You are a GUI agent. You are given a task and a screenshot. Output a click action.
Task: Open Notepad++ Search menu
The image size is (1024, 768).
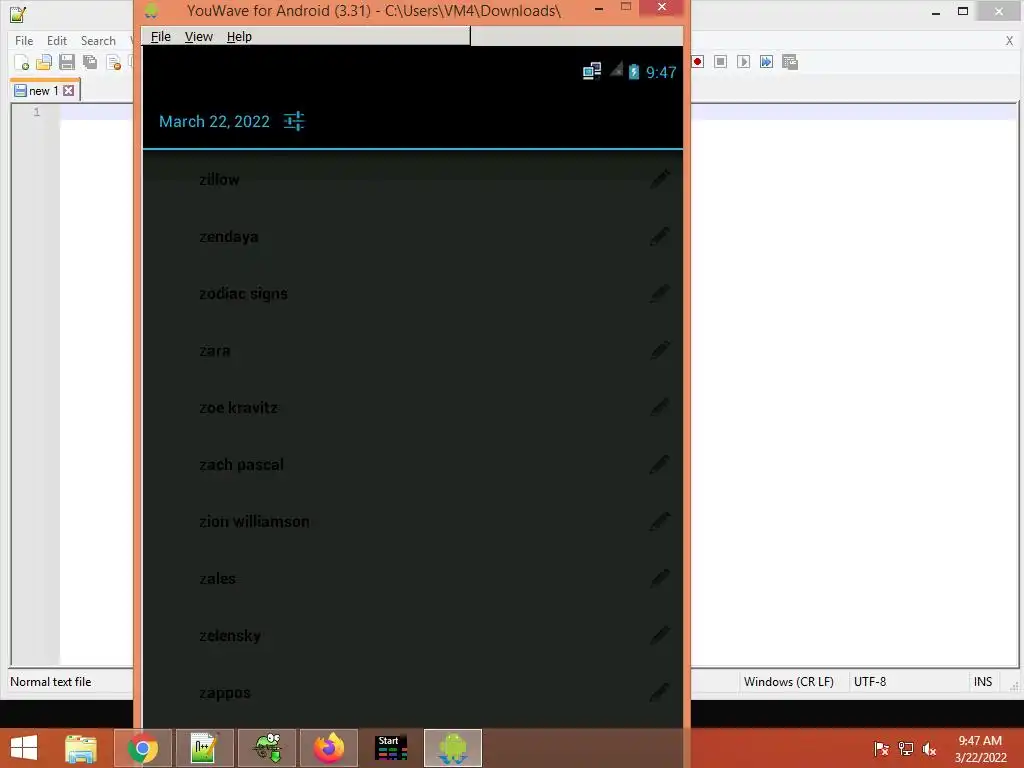tap(98, 40)
